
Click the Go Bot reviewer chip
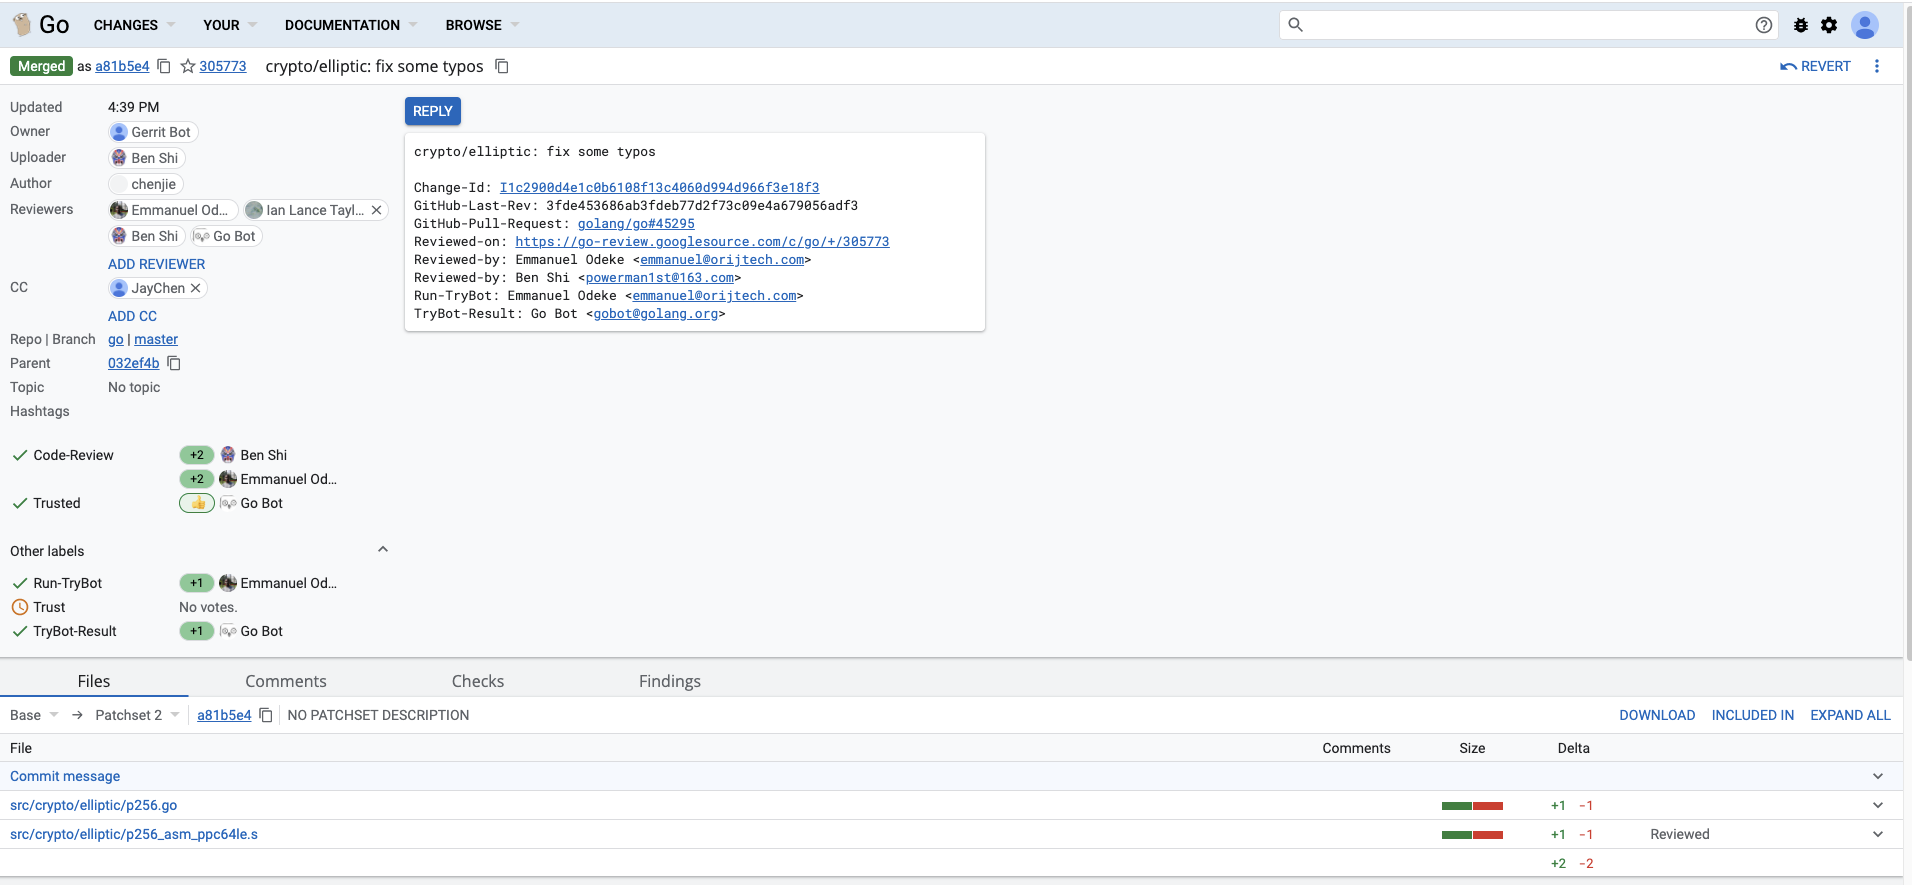point(226,236)
